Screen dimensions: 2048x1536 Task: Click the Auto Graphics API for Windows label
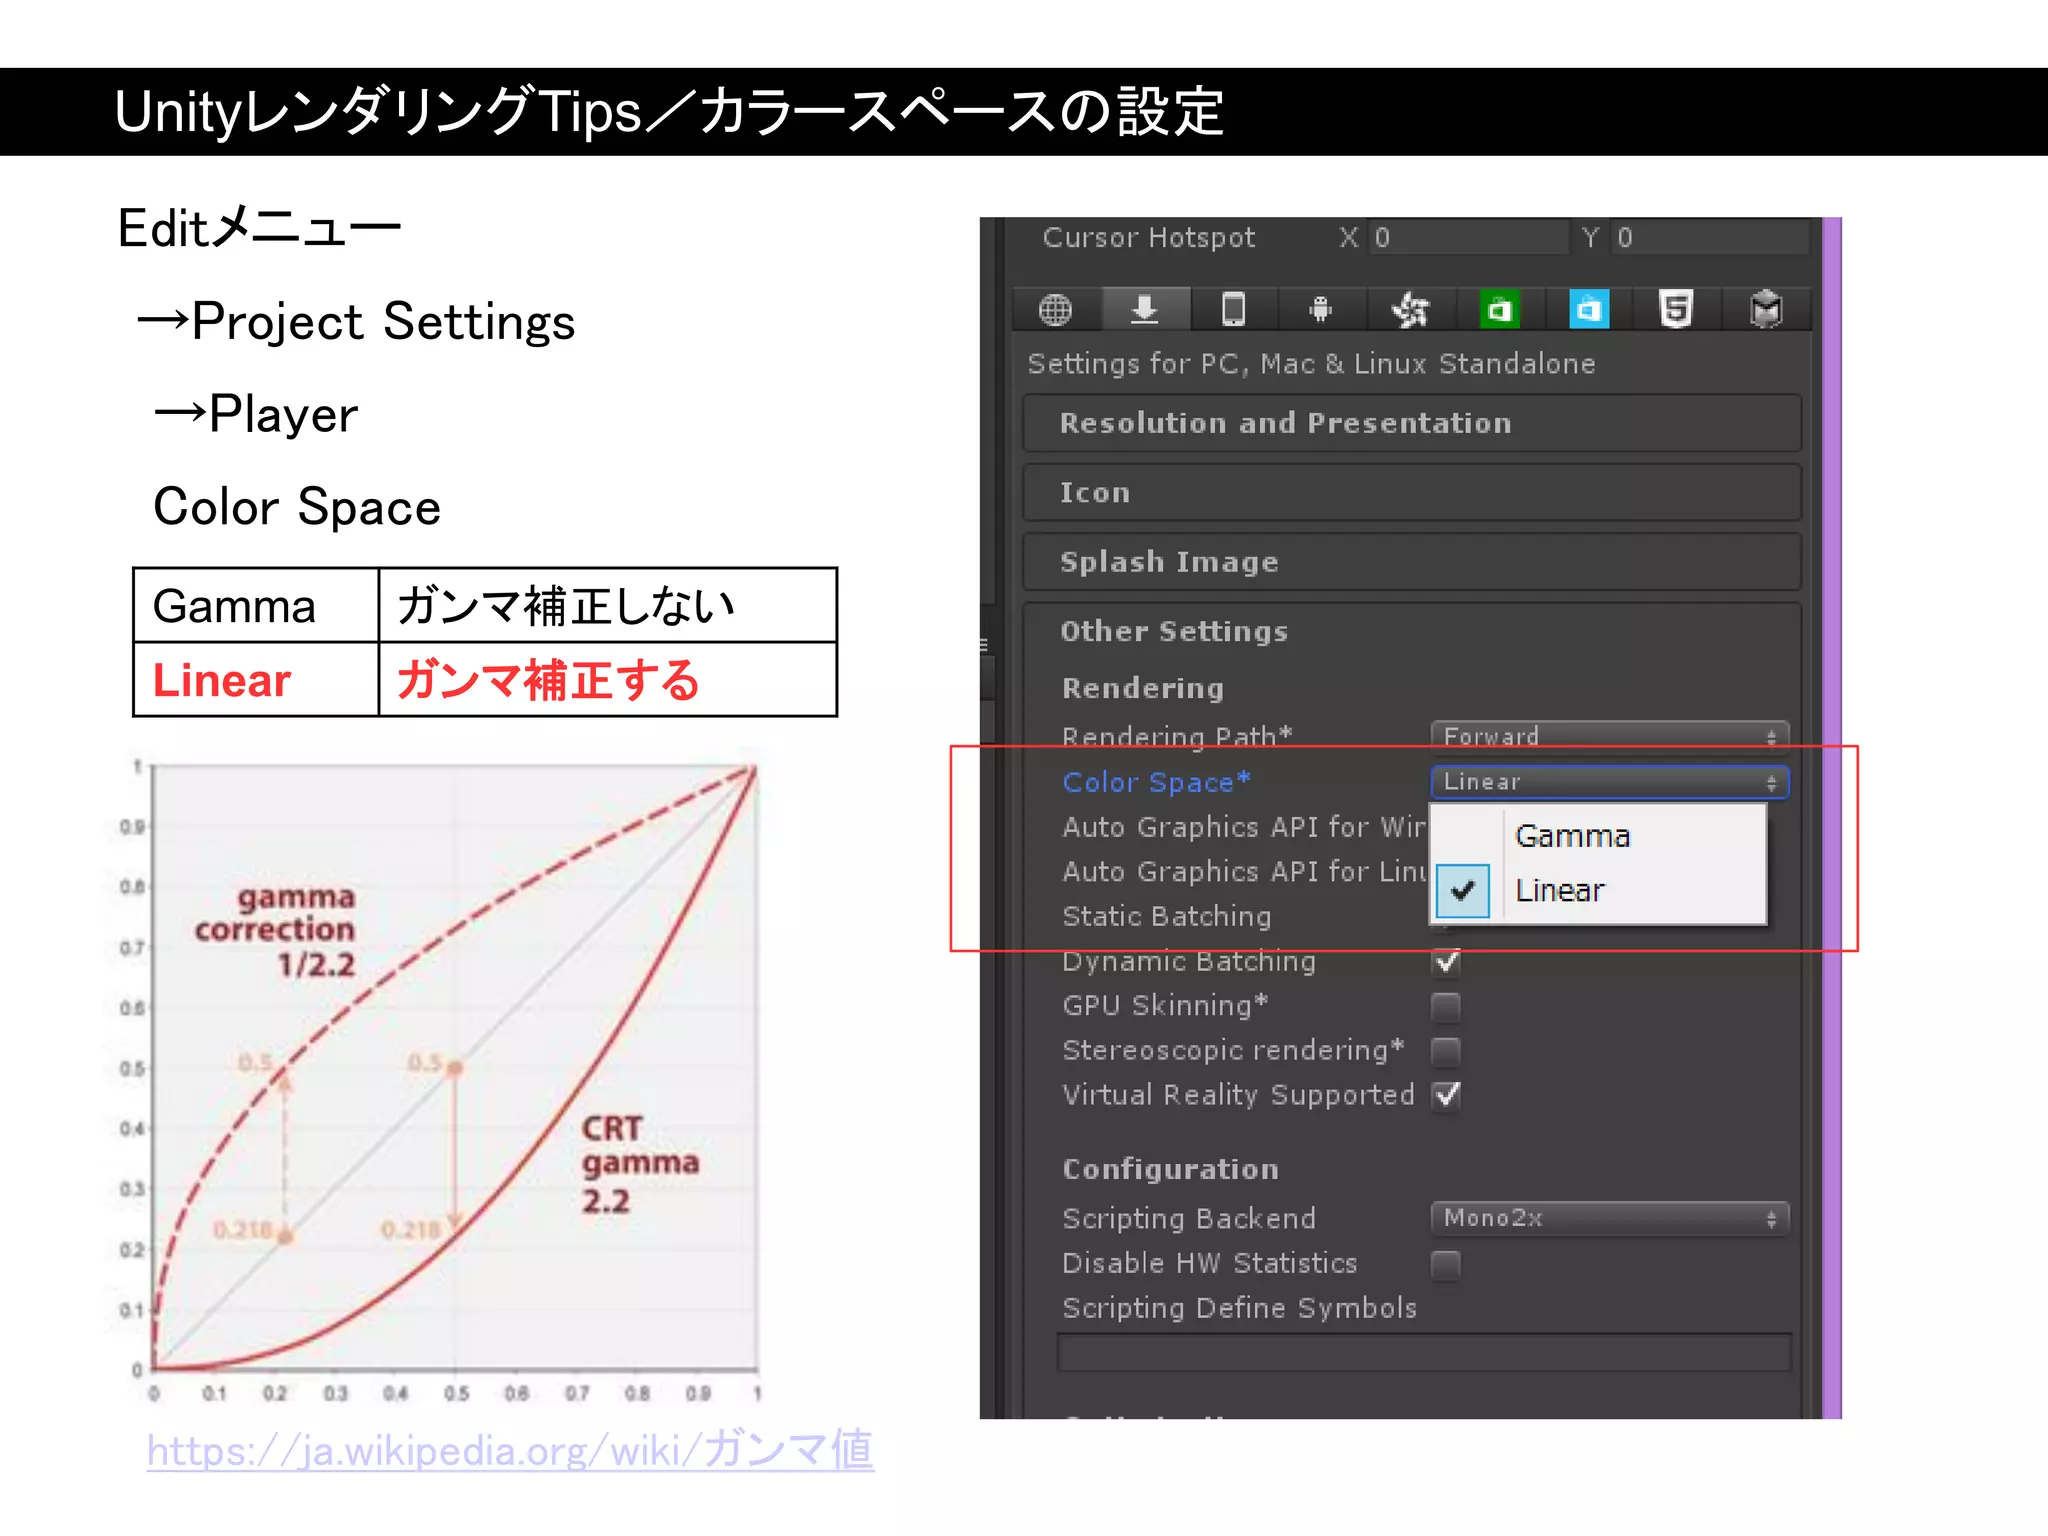pyautogui.click(x=1244, y=827)
